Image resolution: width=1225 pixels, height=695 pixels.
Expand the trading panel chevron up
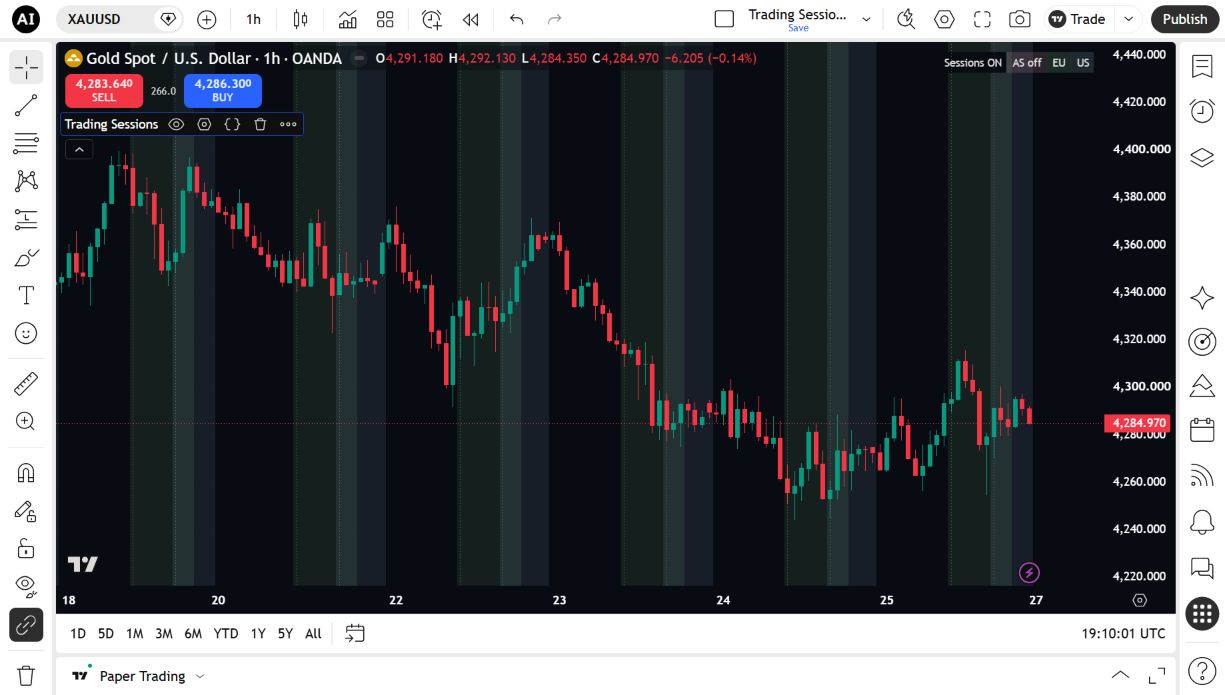[x=1121, y=675]
